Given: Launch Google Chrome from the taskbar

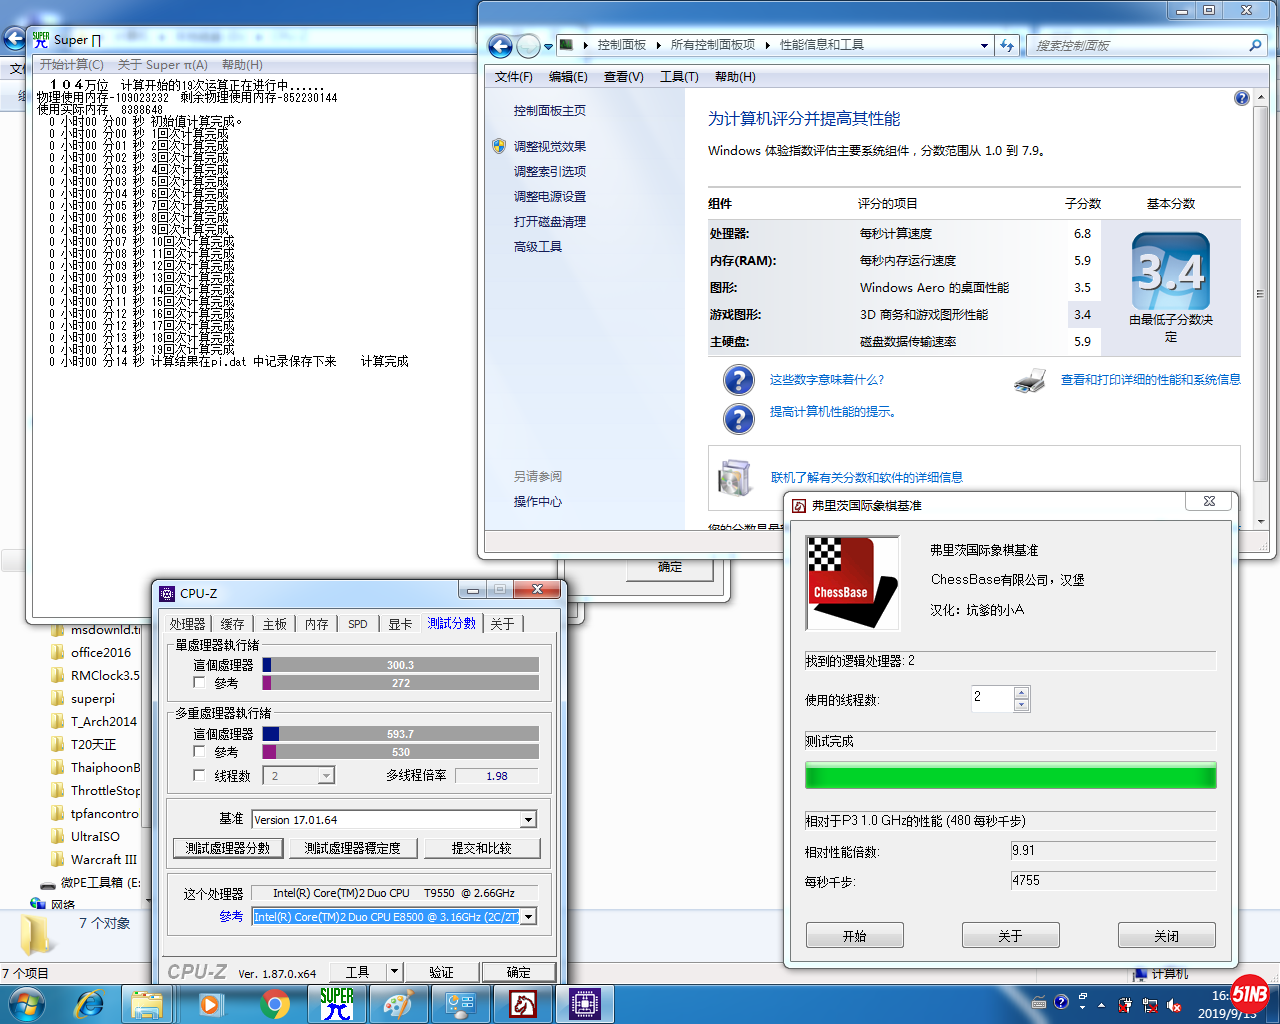Looking at the screenshot, I should pyautogui.click(x=274, y=1004).
